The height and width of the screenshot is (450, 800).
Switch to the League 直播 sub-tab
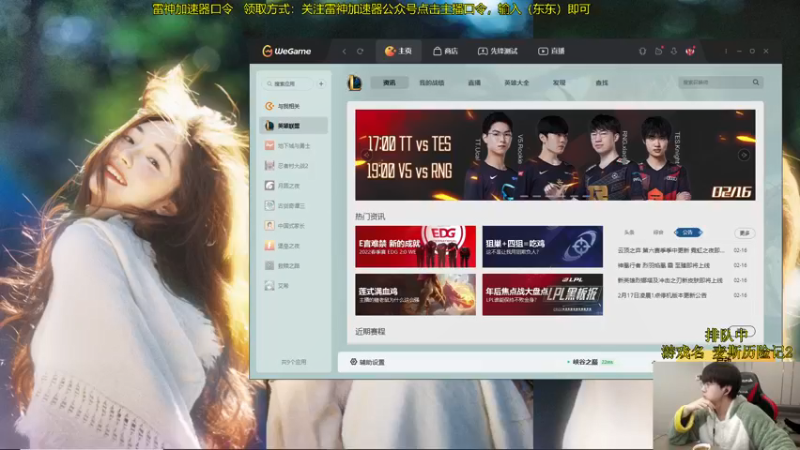point(474,83)
